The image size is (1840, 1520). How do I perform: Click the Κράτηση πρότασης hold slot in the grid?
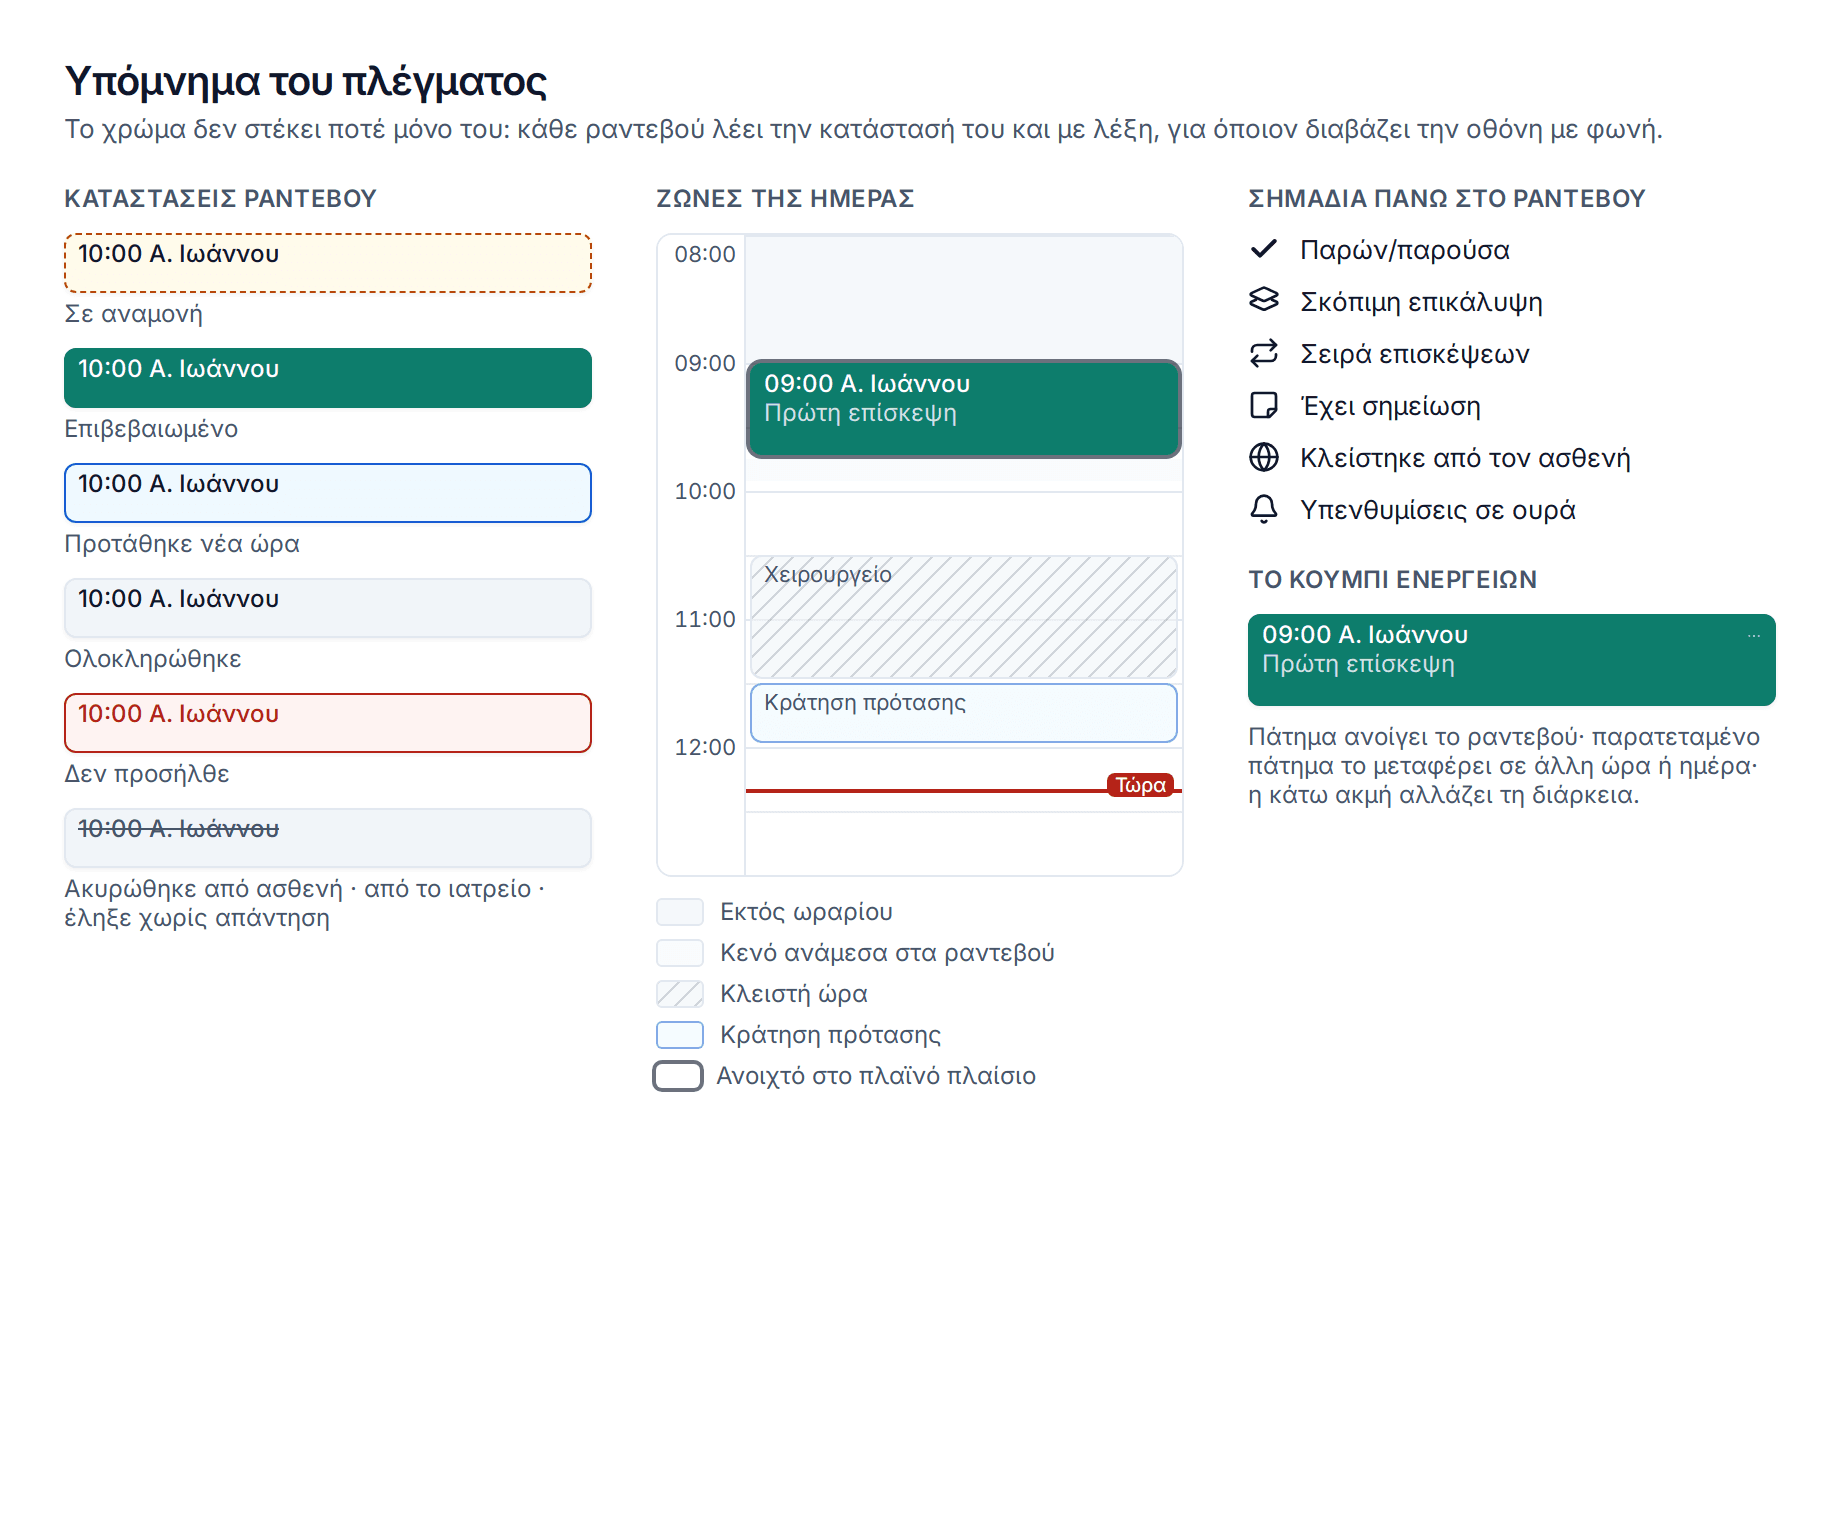click(964, 713)
